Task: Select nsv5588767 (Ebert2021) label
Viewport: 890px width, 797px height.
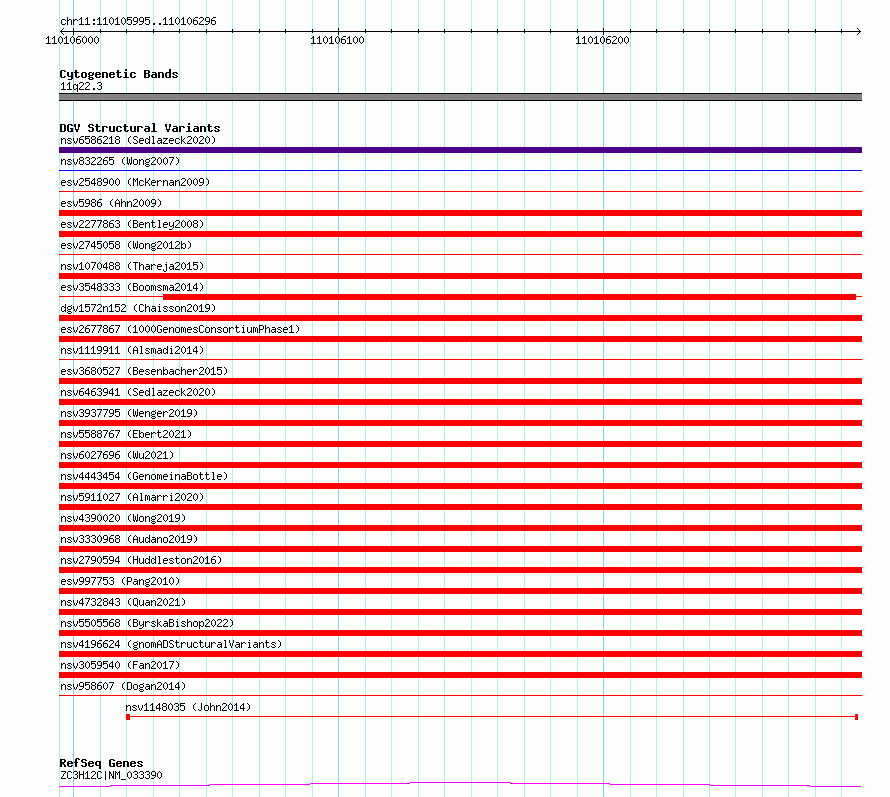Action: coord(126,434)
